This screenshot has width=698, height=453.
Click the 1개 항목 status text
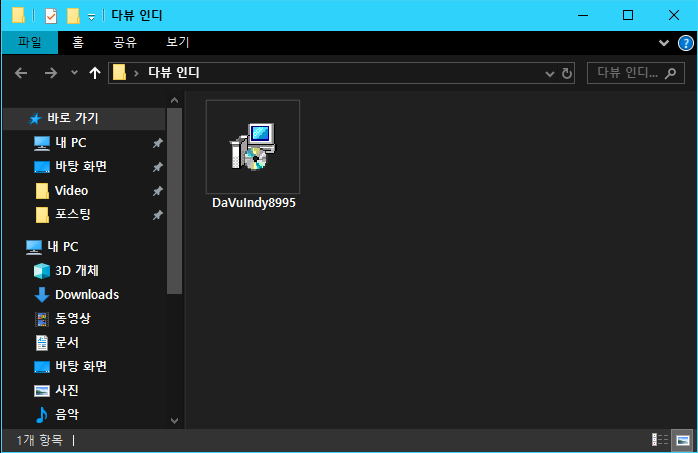[40, 441]
